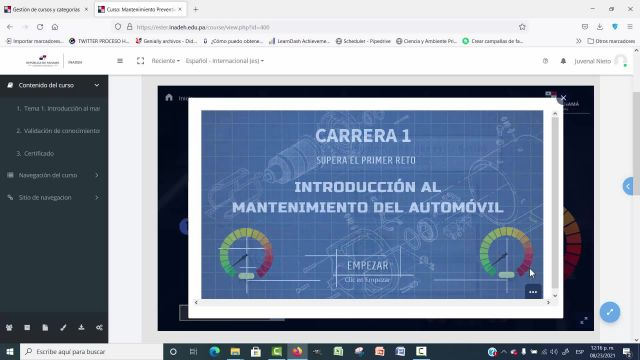Click the Windows search box
This screenshot has height=360, width=640.
91,351
